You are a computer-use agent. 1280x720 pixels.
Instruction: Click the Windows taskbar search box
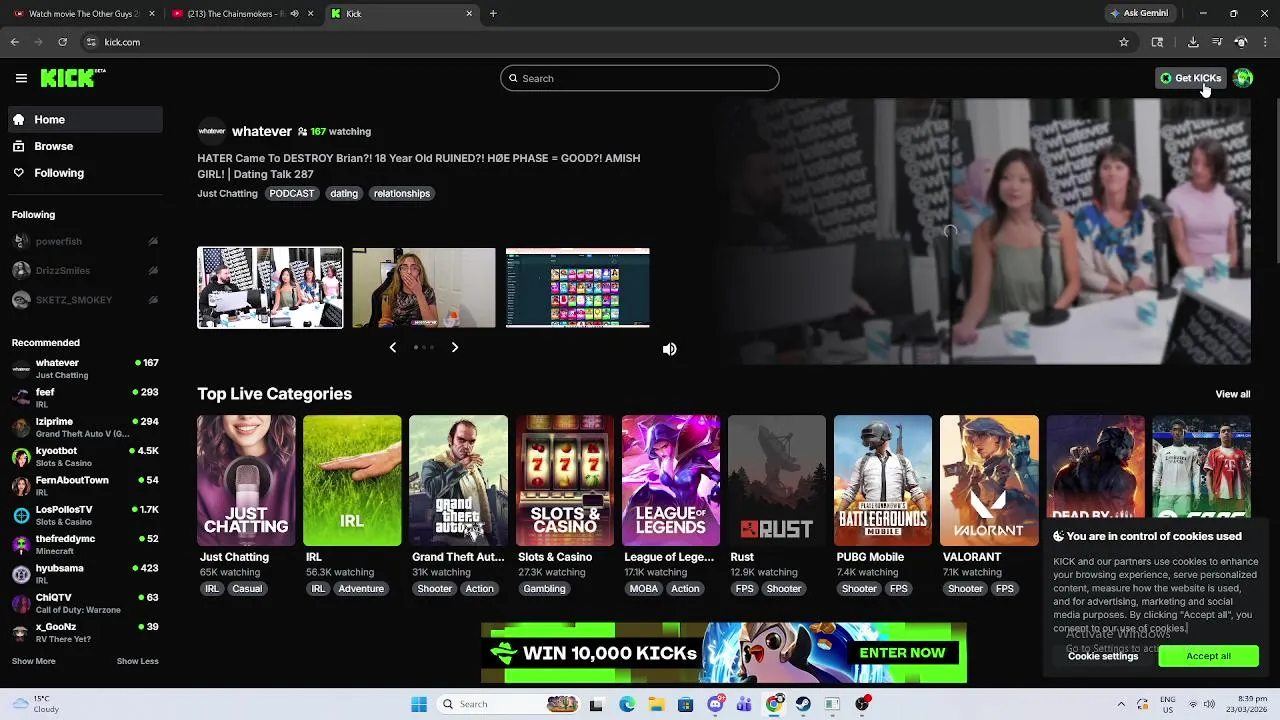(508, 704)
